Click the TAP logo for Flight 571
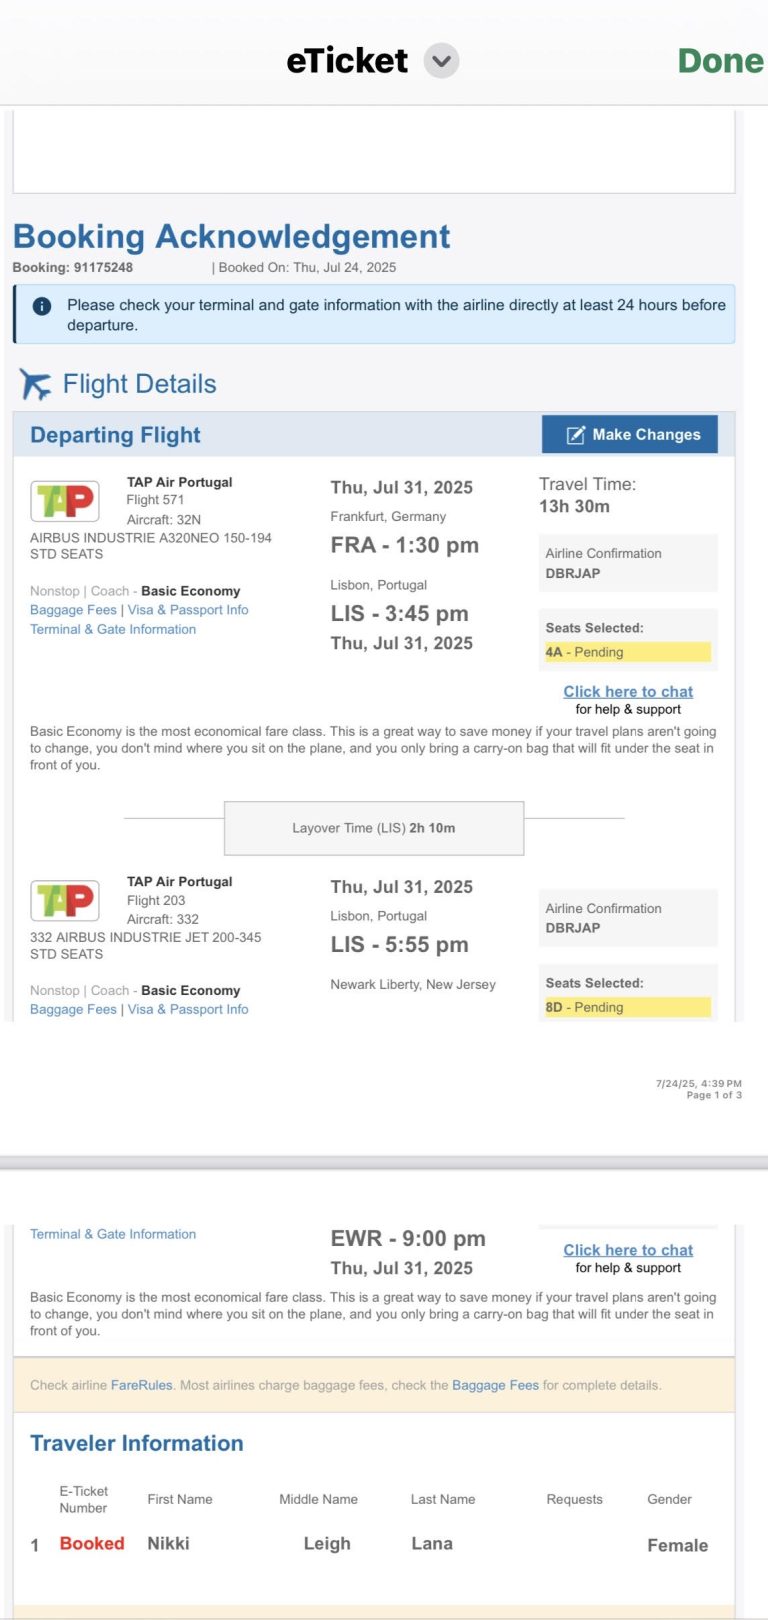The width and height of the screenshot is (768, 1620). pyautogui.click(x=65, y=501)
